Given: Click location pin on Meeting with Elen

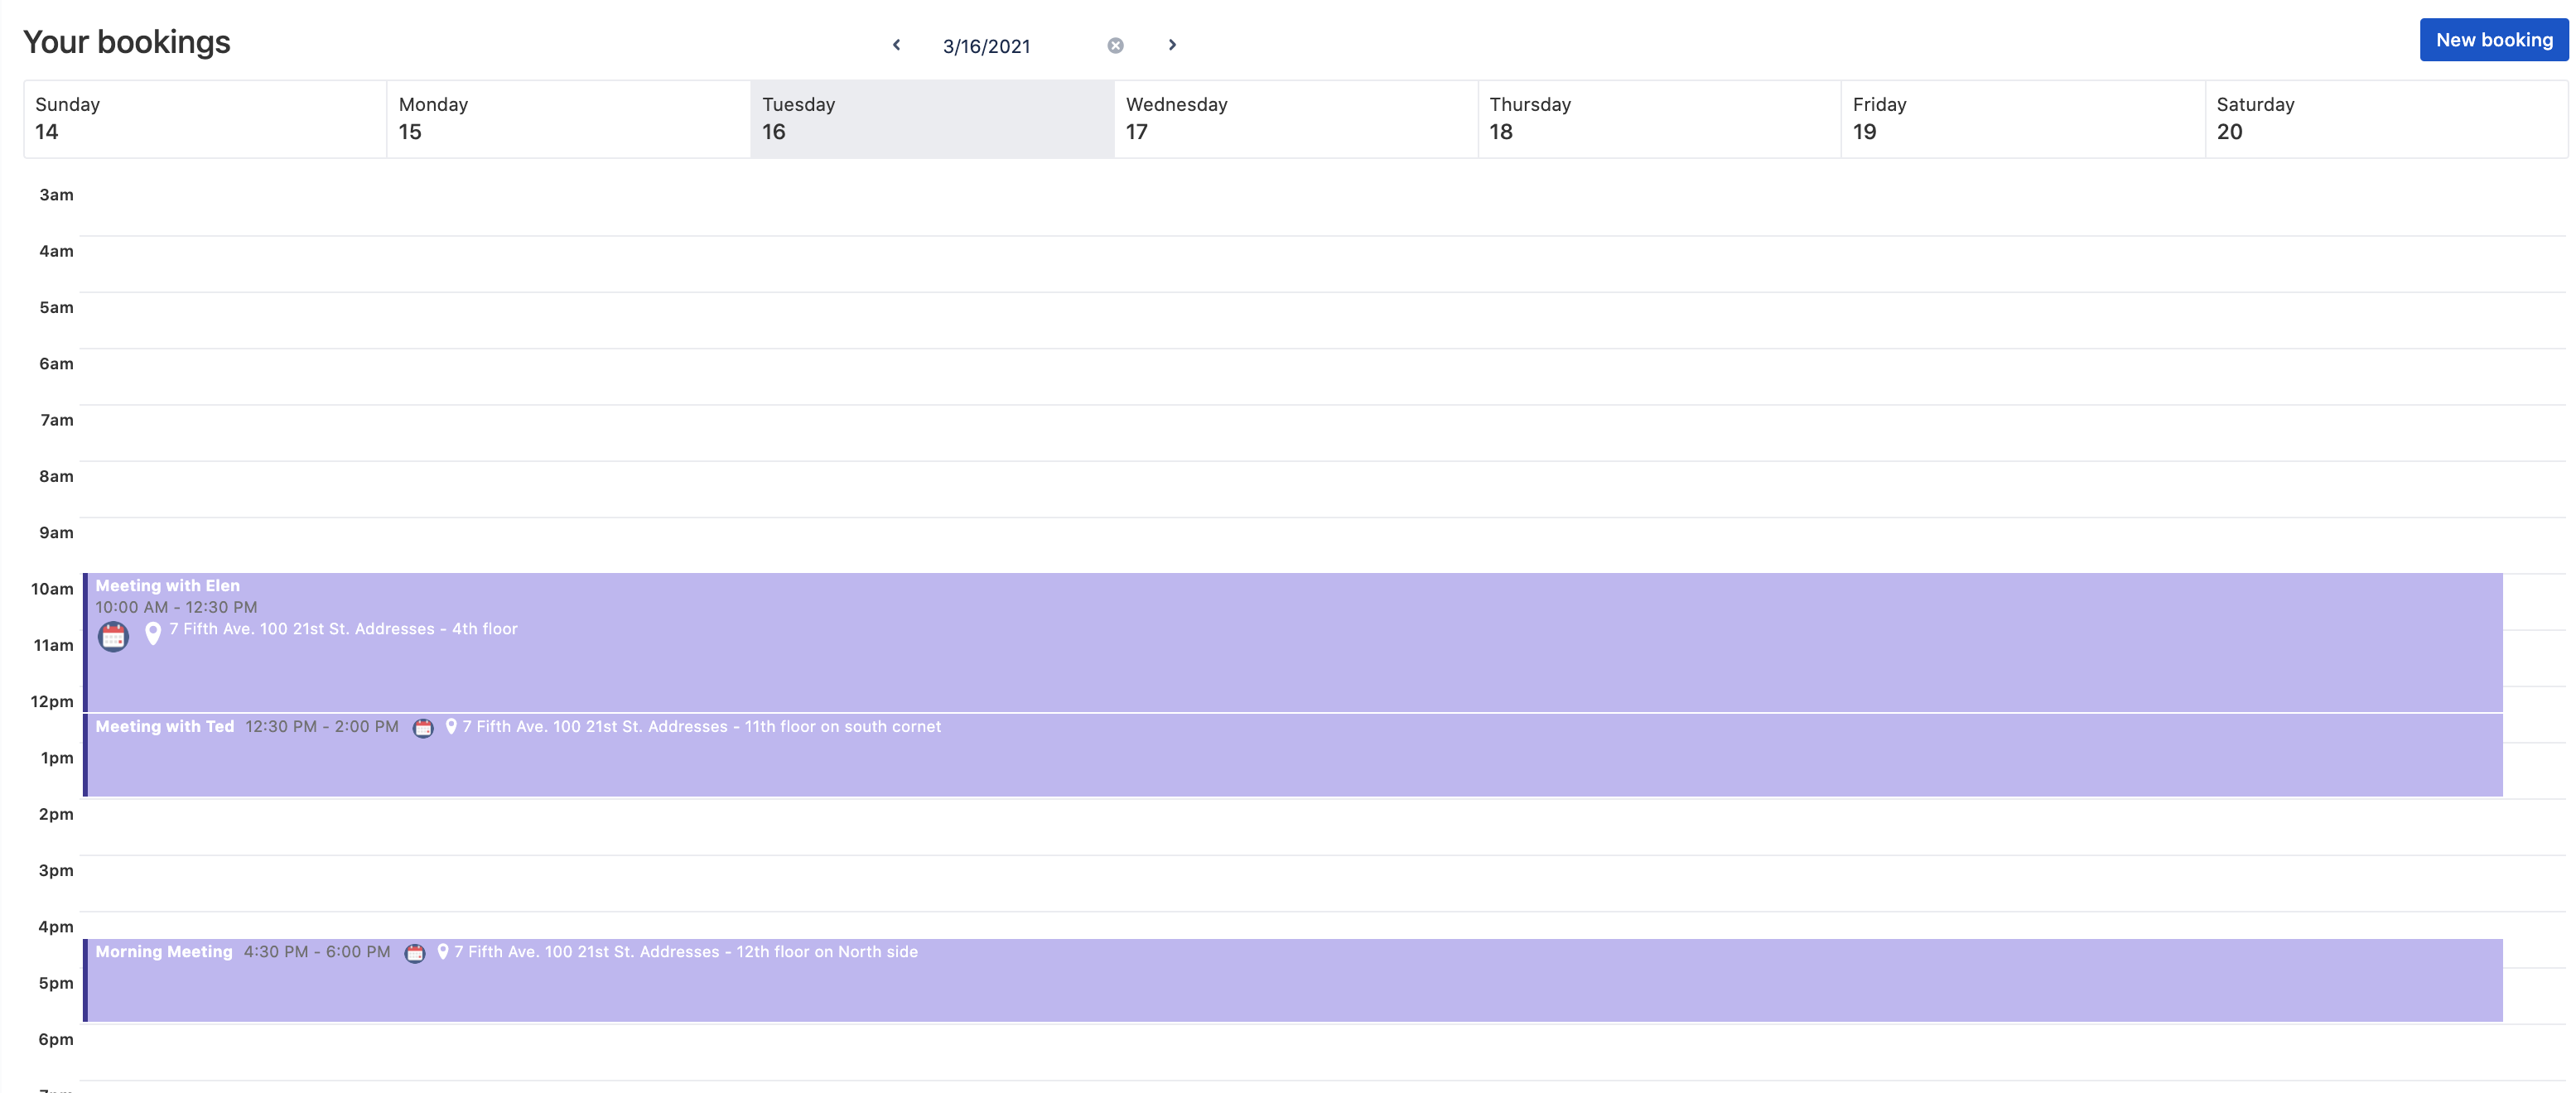Looking at the screenshot, I should (x=153, y=633).
